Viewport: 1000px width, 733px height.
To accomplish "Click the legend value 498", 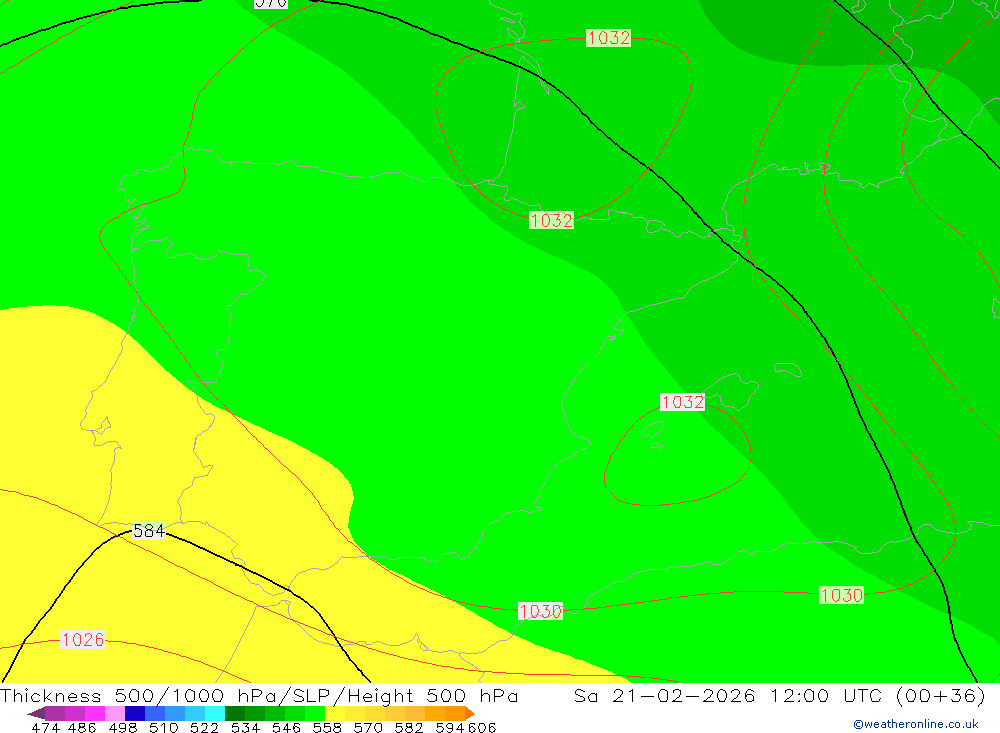I will click(123, 727).
